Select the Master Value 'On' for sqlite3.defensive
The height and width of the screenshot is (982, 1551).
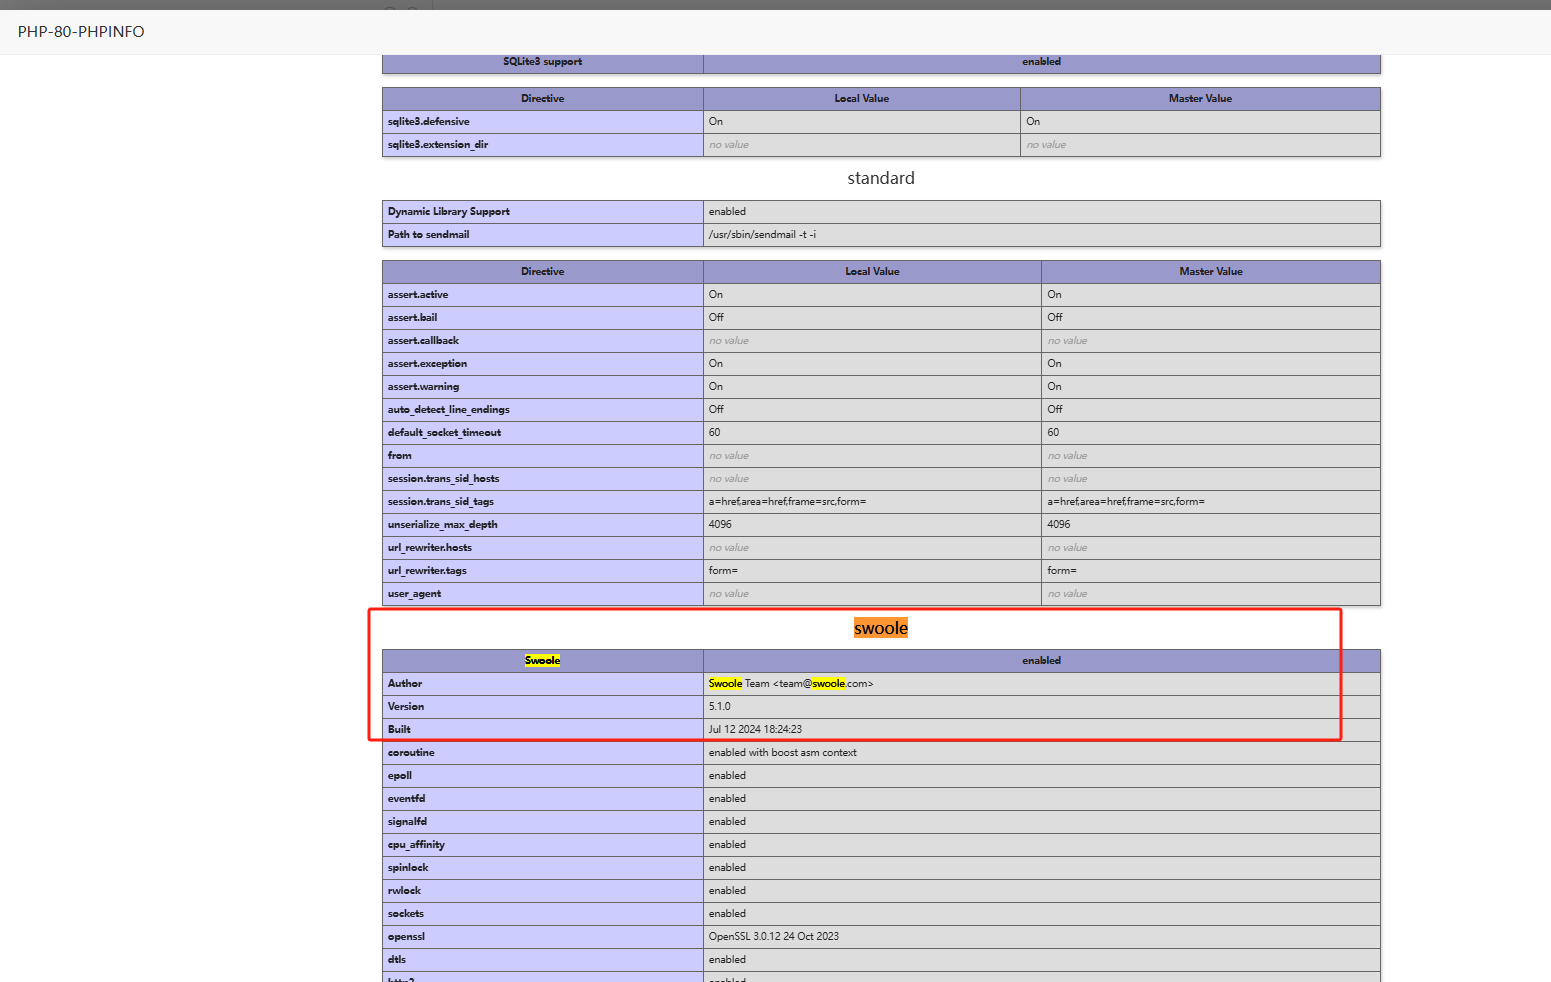(1033, 122)
